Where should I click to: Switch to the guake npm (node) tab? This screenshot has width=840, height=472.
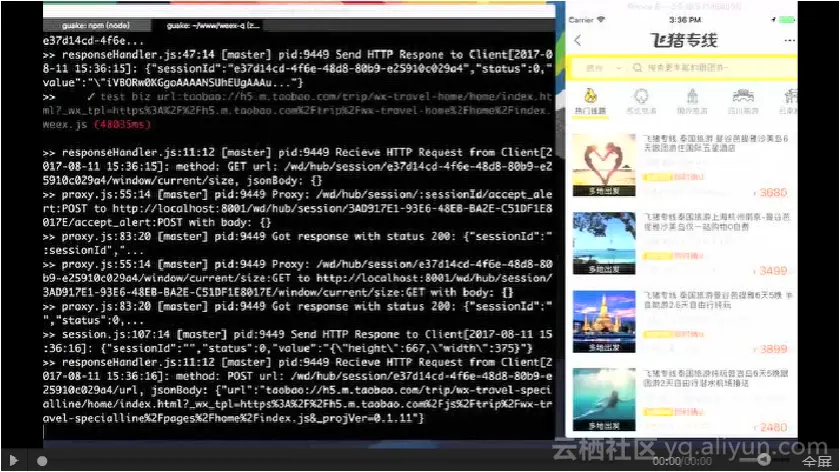tap(95, 25)
